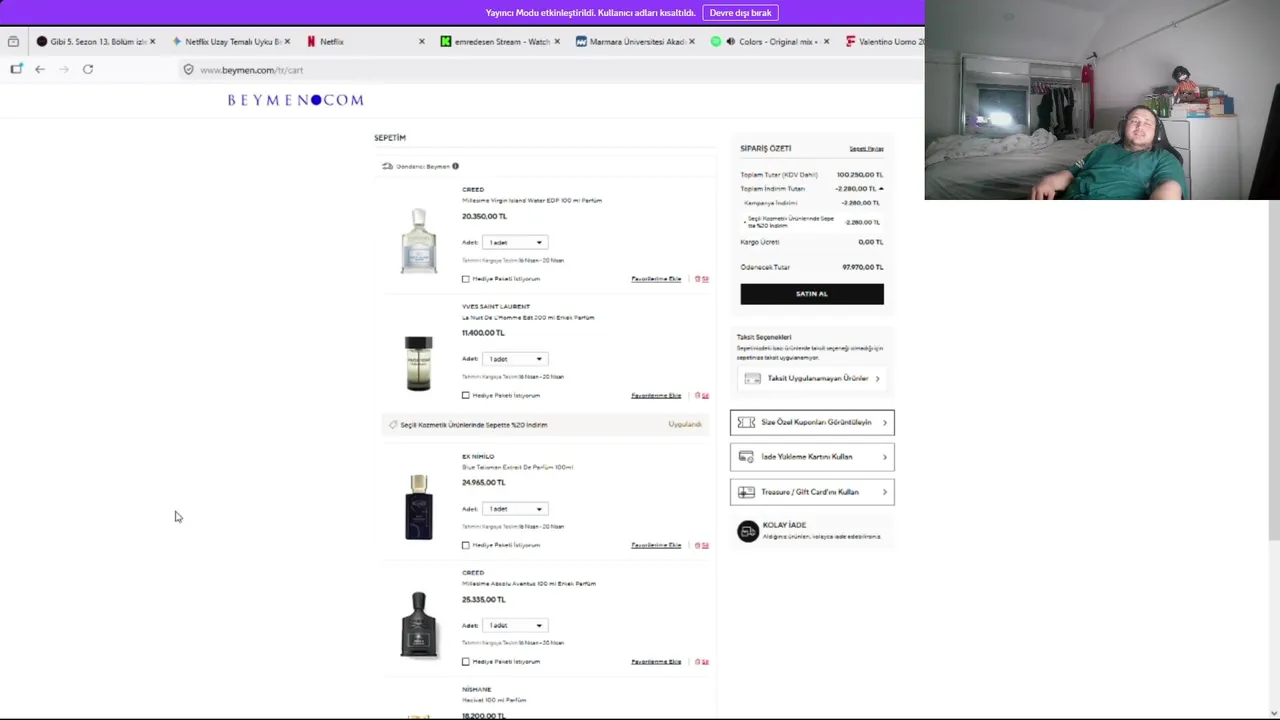This screenshot has width=1280, height=720.
Task: Click the coupon ticket icon beside Size Özel Kuponları
Action: pos(746,422)
